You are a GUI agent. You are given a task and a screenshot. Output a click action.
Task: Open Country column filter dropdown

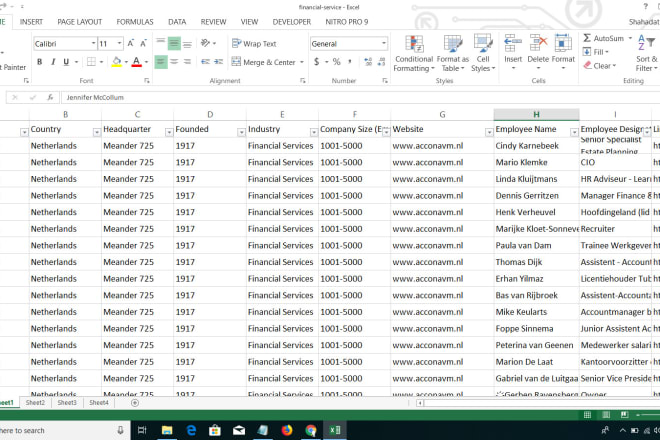point(96,132)
